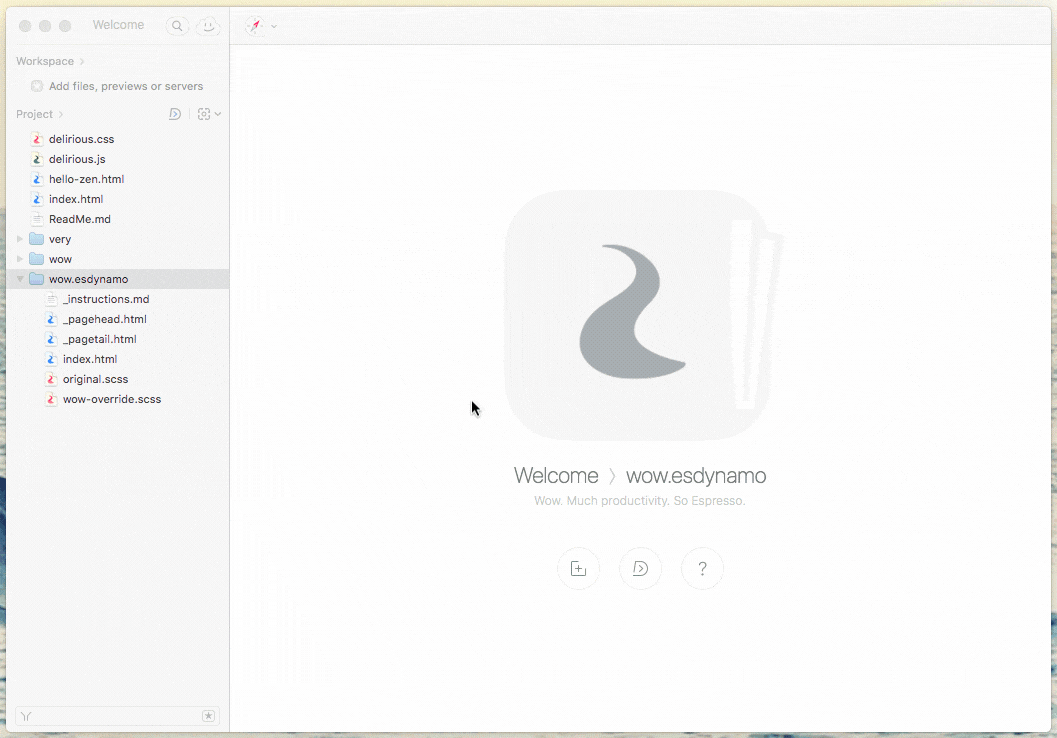Click the hello-zen.html file icon
Screen dimensions: 1057x738
tap(37, 179)
